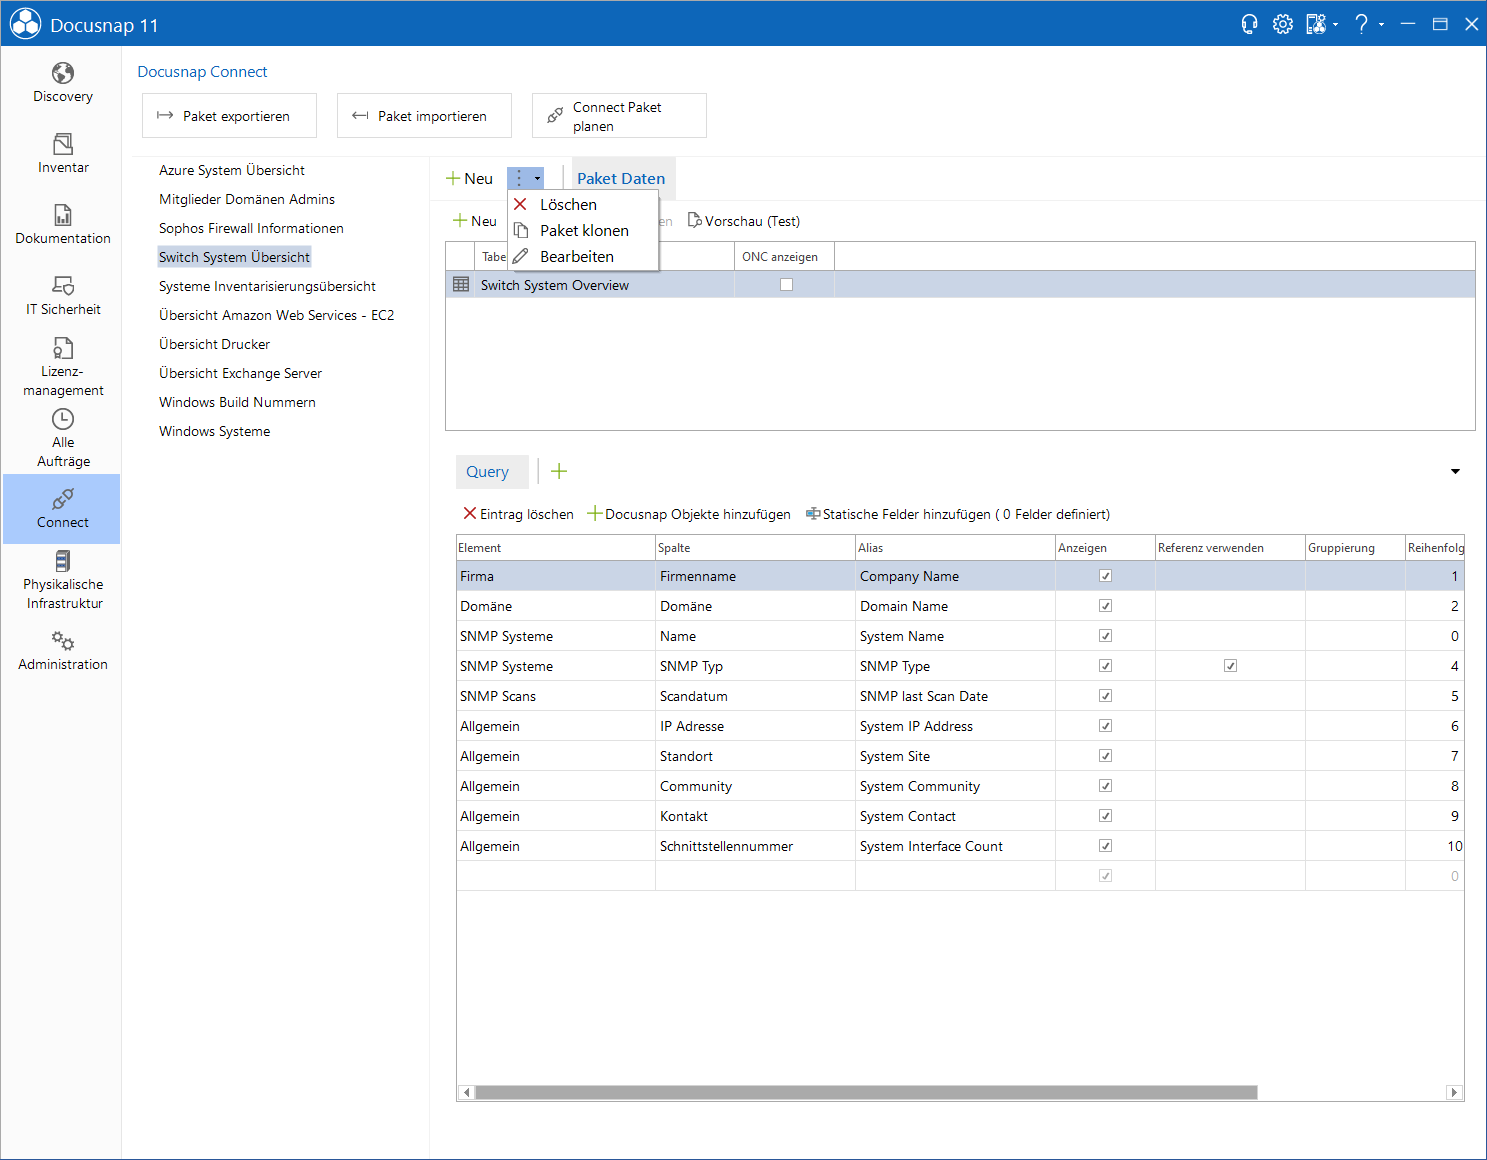Toggle Anzeigen for Standort row
The width and height of the screenshot is (1487, 1160).
coord(1105,756)
